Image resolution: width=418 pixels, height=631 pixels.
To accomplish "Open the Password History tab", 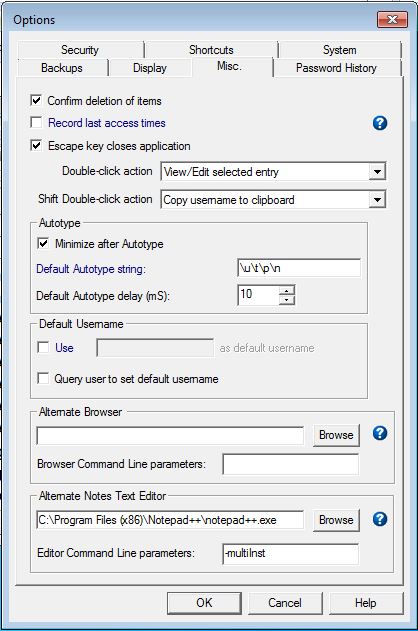I will coord(336,68).
